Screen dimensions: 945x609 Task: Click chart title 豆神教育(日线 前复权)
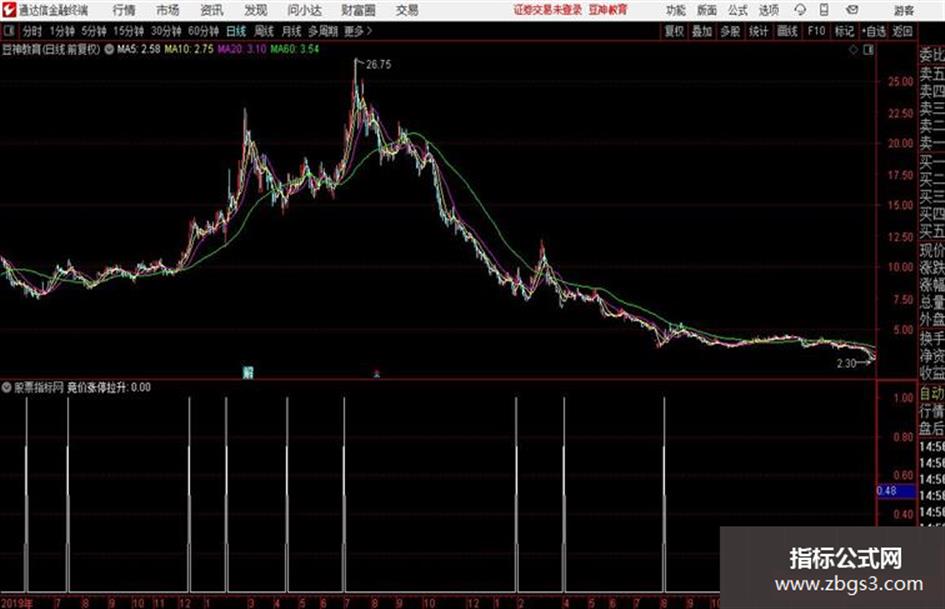[x=51, y=49]
